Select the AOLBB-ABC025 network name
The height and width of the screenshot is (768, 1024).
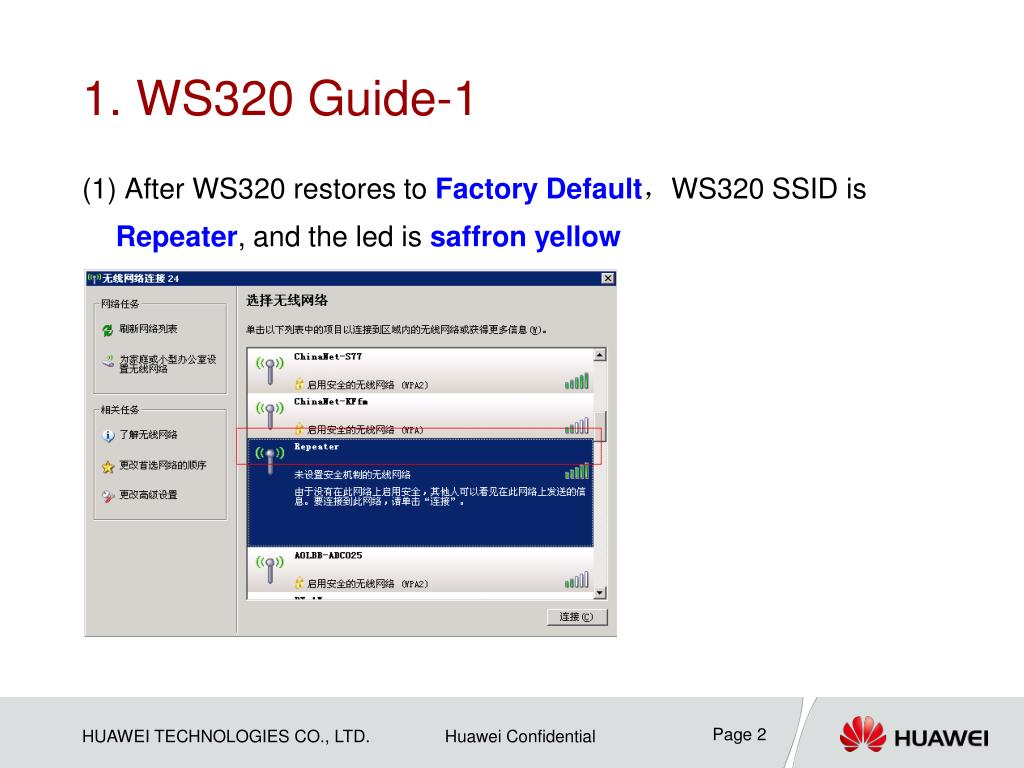click(328, 556)
